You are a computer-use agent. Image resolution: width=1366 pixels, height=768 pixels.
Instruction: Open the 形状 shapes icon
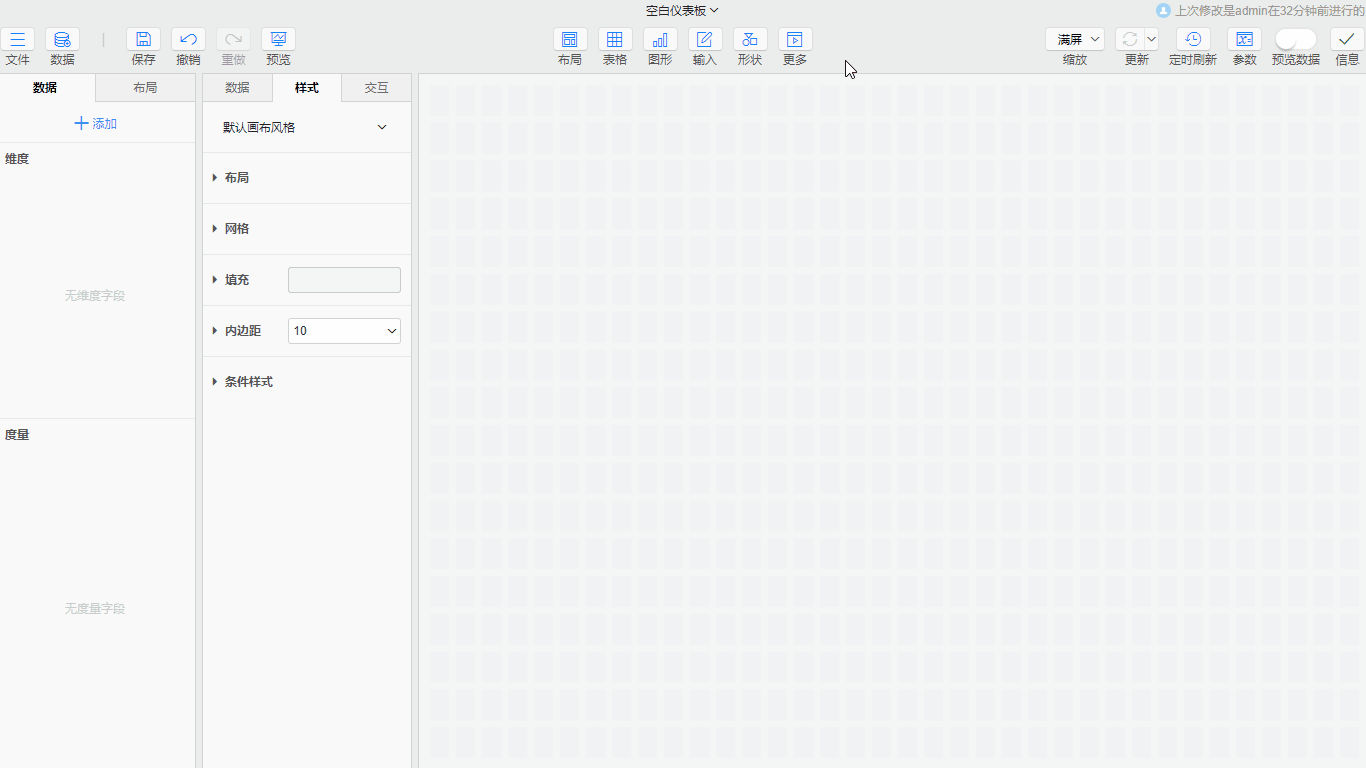(750, 40)
